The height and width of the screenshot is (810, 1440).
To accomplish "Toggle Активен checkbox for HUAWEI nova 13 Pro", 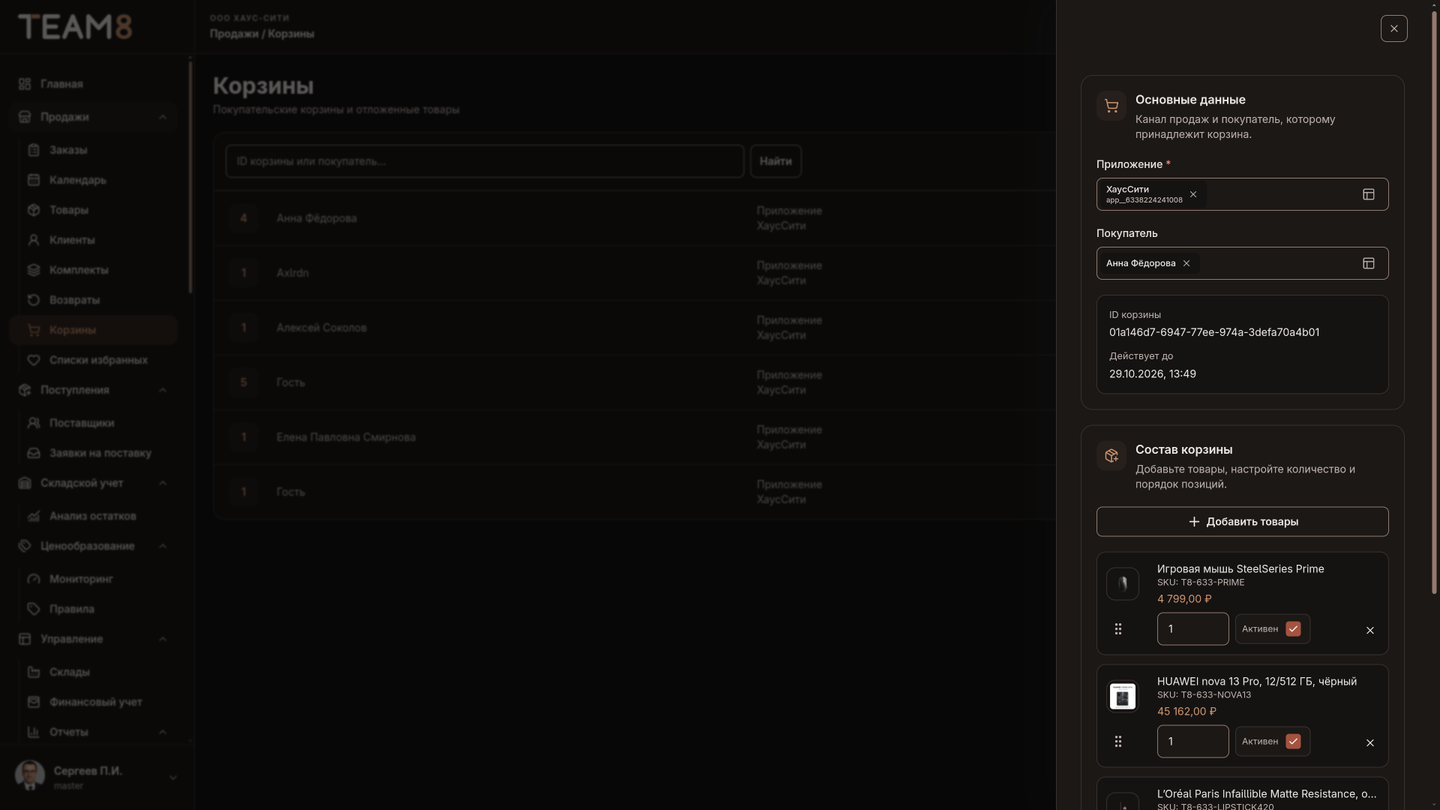I will click(x=1293, y=741).
